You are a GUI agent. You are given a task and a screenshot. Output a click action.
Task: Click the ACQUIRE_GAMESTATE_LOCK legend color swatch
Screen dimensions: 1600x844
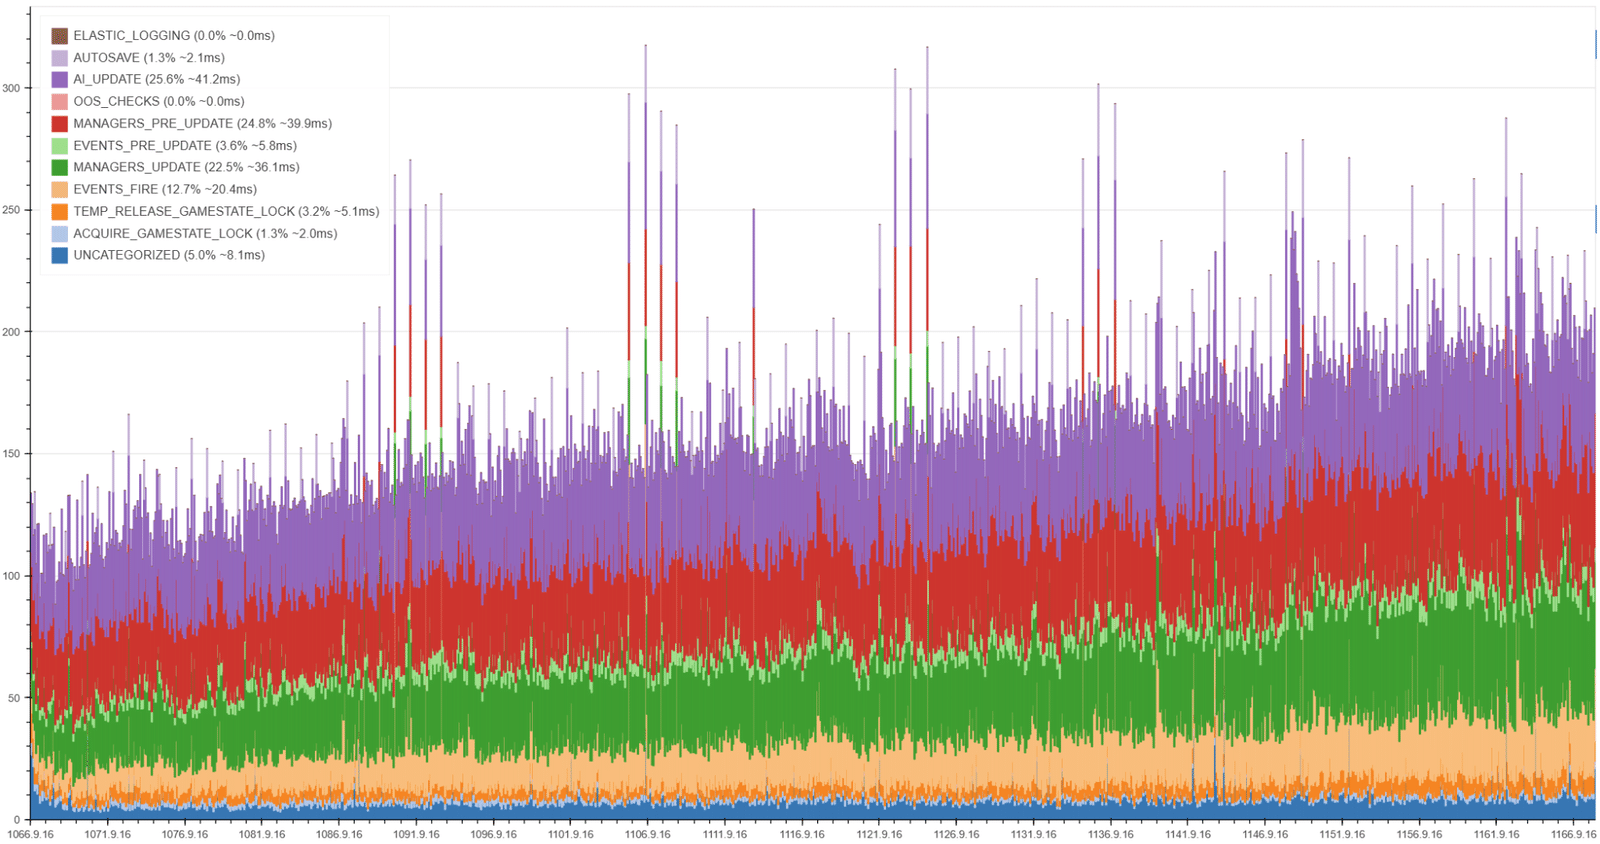point(60,234)
